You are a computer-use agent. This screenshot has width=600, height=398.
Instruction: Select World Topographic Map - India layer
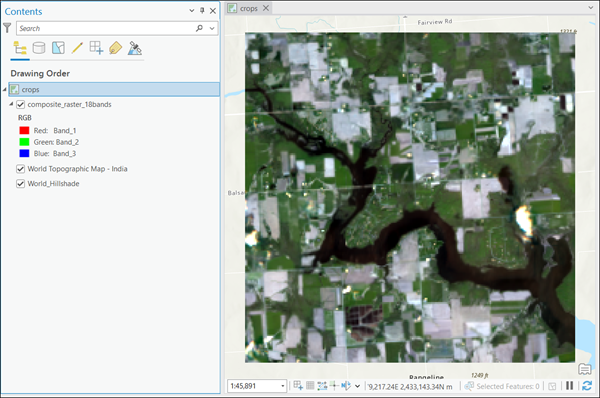coord(77,169)
